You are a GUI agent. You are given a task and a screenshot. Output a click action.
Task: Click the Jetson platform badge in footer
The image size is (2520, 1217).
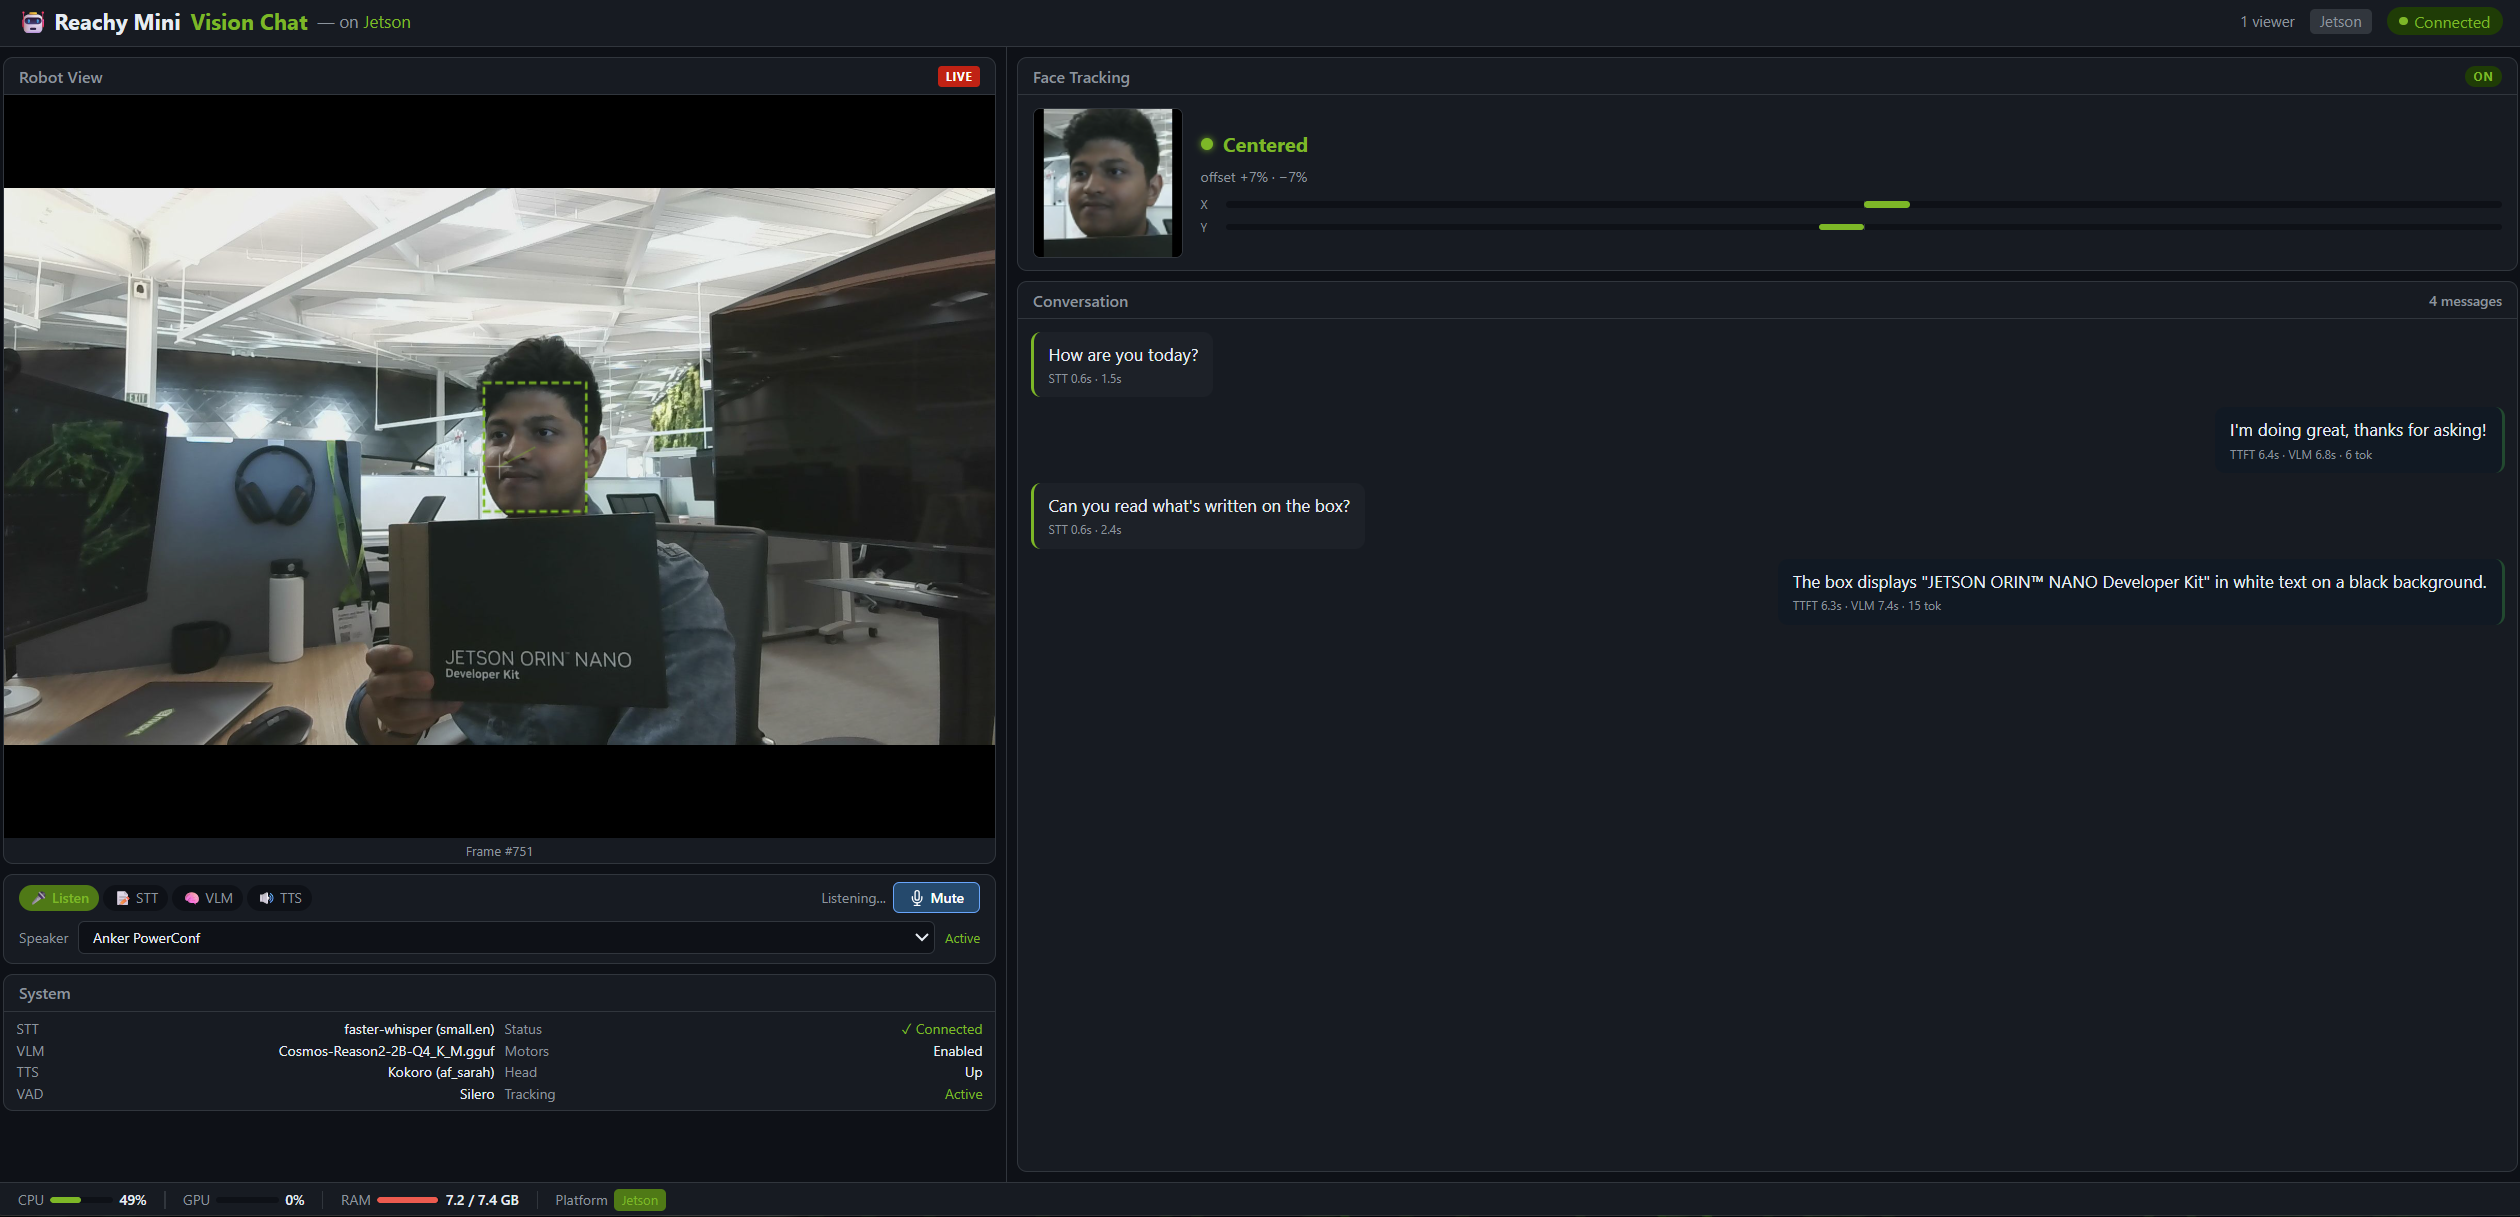tap(640, 1200)
